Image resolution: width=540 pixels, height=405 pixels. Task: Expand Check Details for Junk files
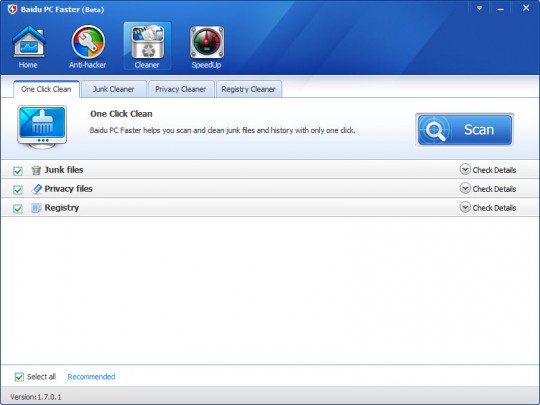pos(488,169)
